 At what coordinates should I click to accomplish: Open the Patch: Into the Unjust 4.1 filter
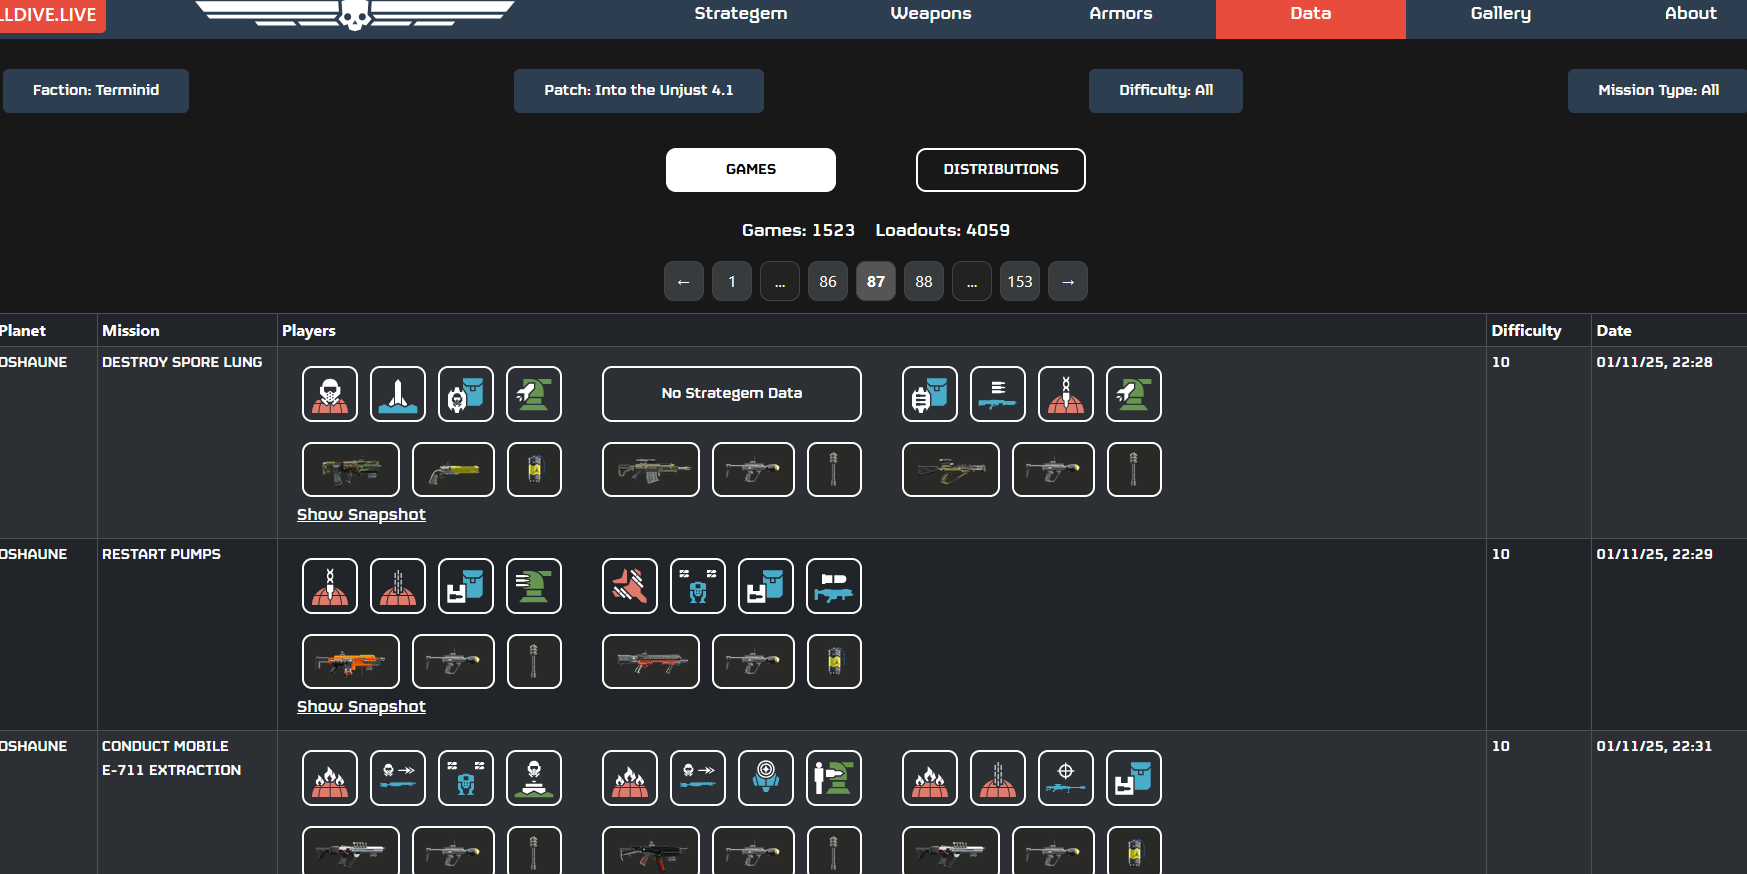(x=639, y=91)
